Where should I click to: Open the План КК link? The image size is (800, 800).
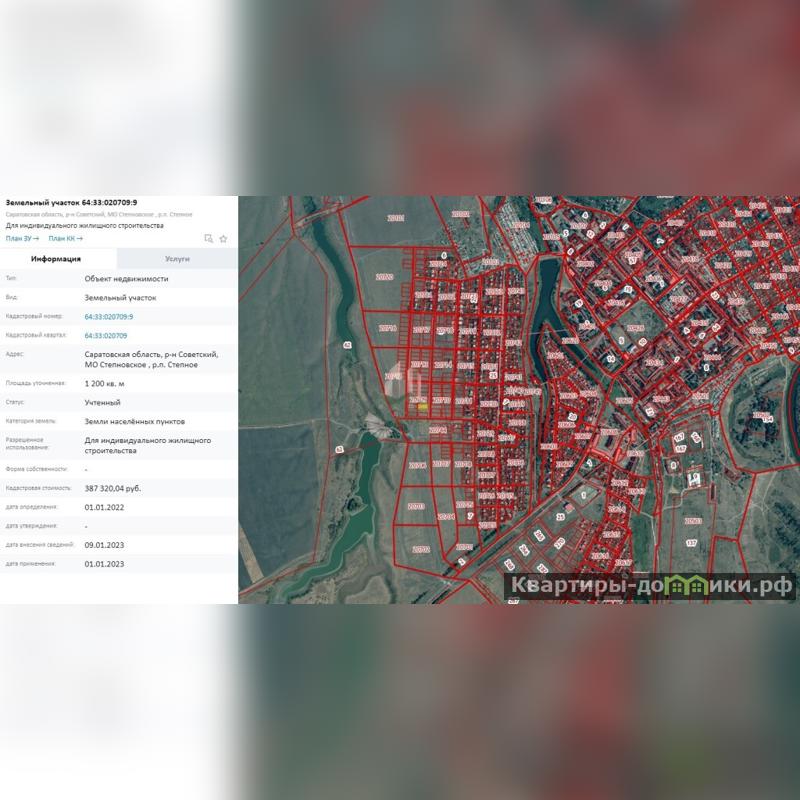(65, 239)
